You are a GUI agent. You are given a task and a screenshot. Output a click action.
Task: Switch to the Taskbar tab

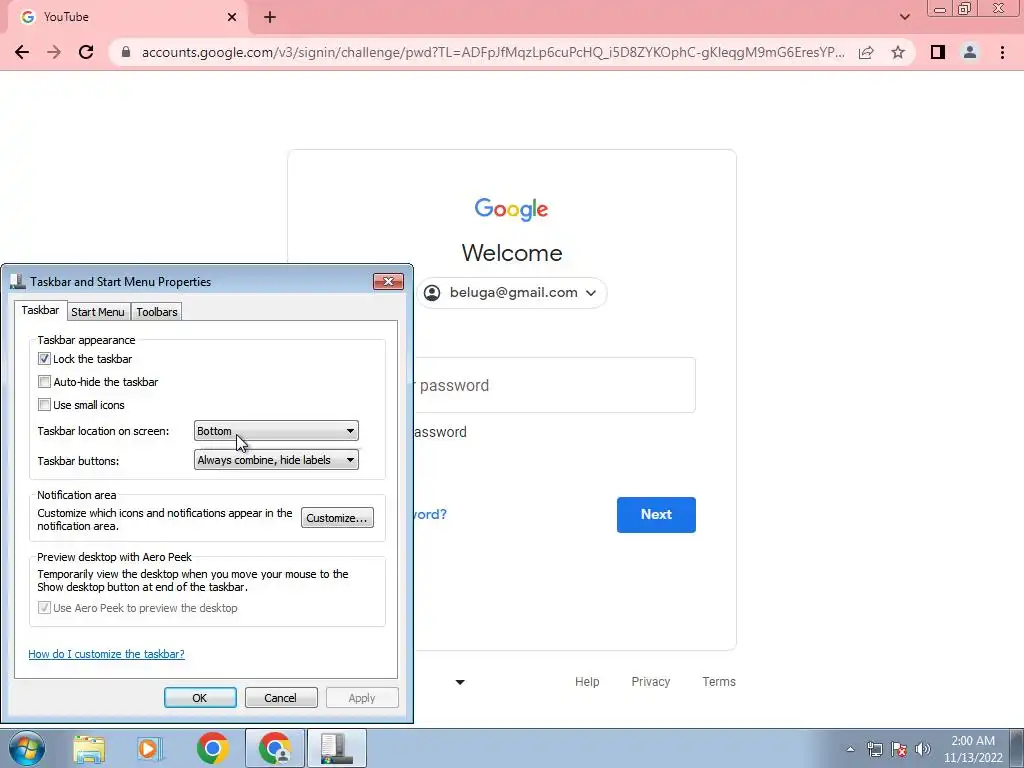(x=40, y=310)
